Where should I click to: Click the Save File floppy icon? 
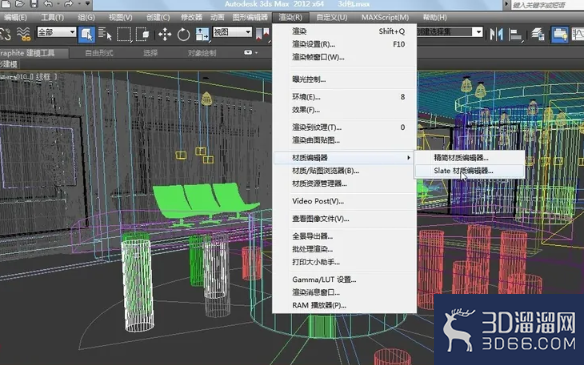[34, 4]
